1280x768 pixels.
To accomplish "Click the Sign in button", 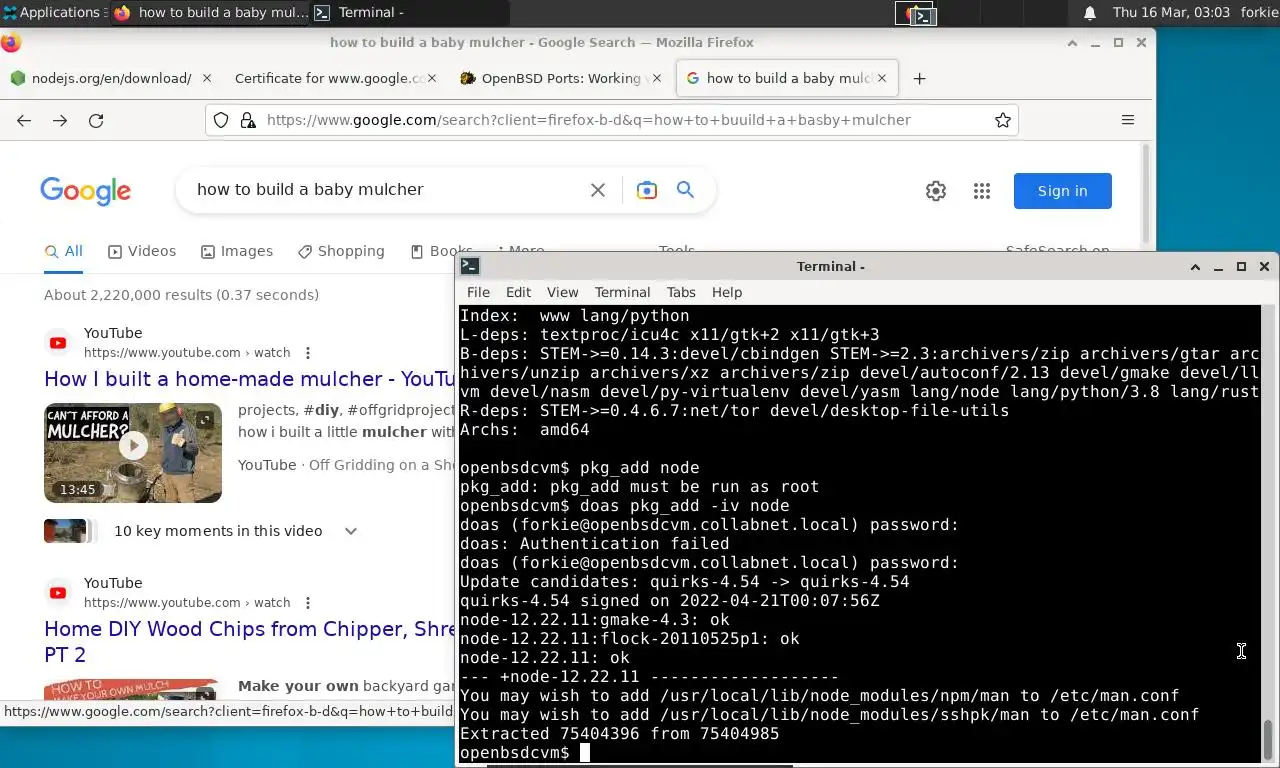I will click(x=1062, y=191).
